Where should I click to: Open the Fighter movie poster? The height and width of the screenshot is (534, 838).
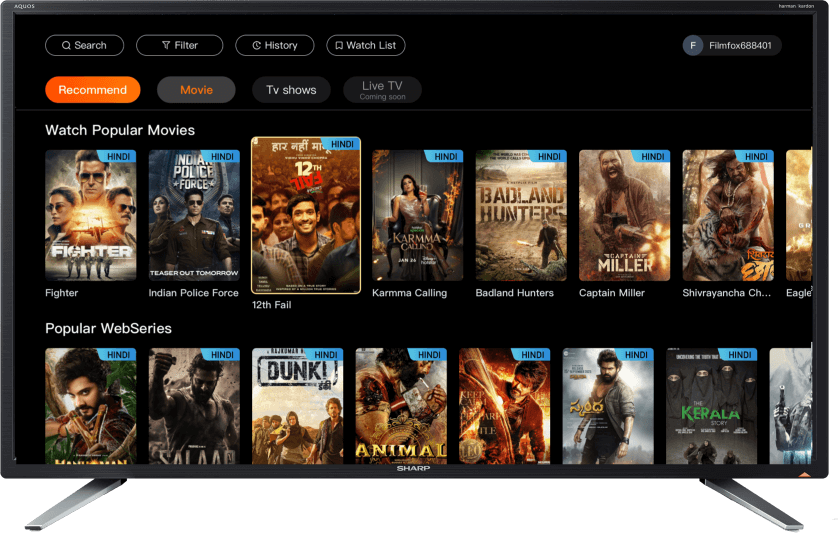click(91, 215)
